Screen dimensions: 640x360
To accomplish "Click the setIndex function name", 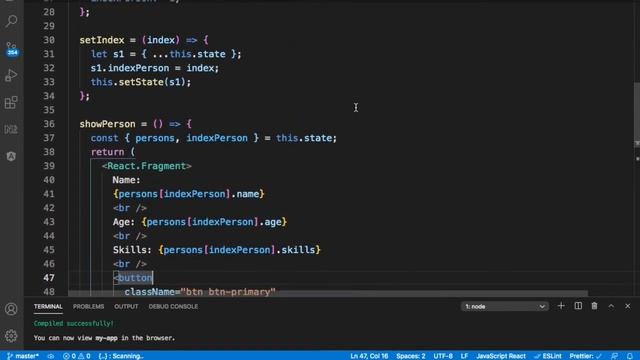I will (102, 40).
